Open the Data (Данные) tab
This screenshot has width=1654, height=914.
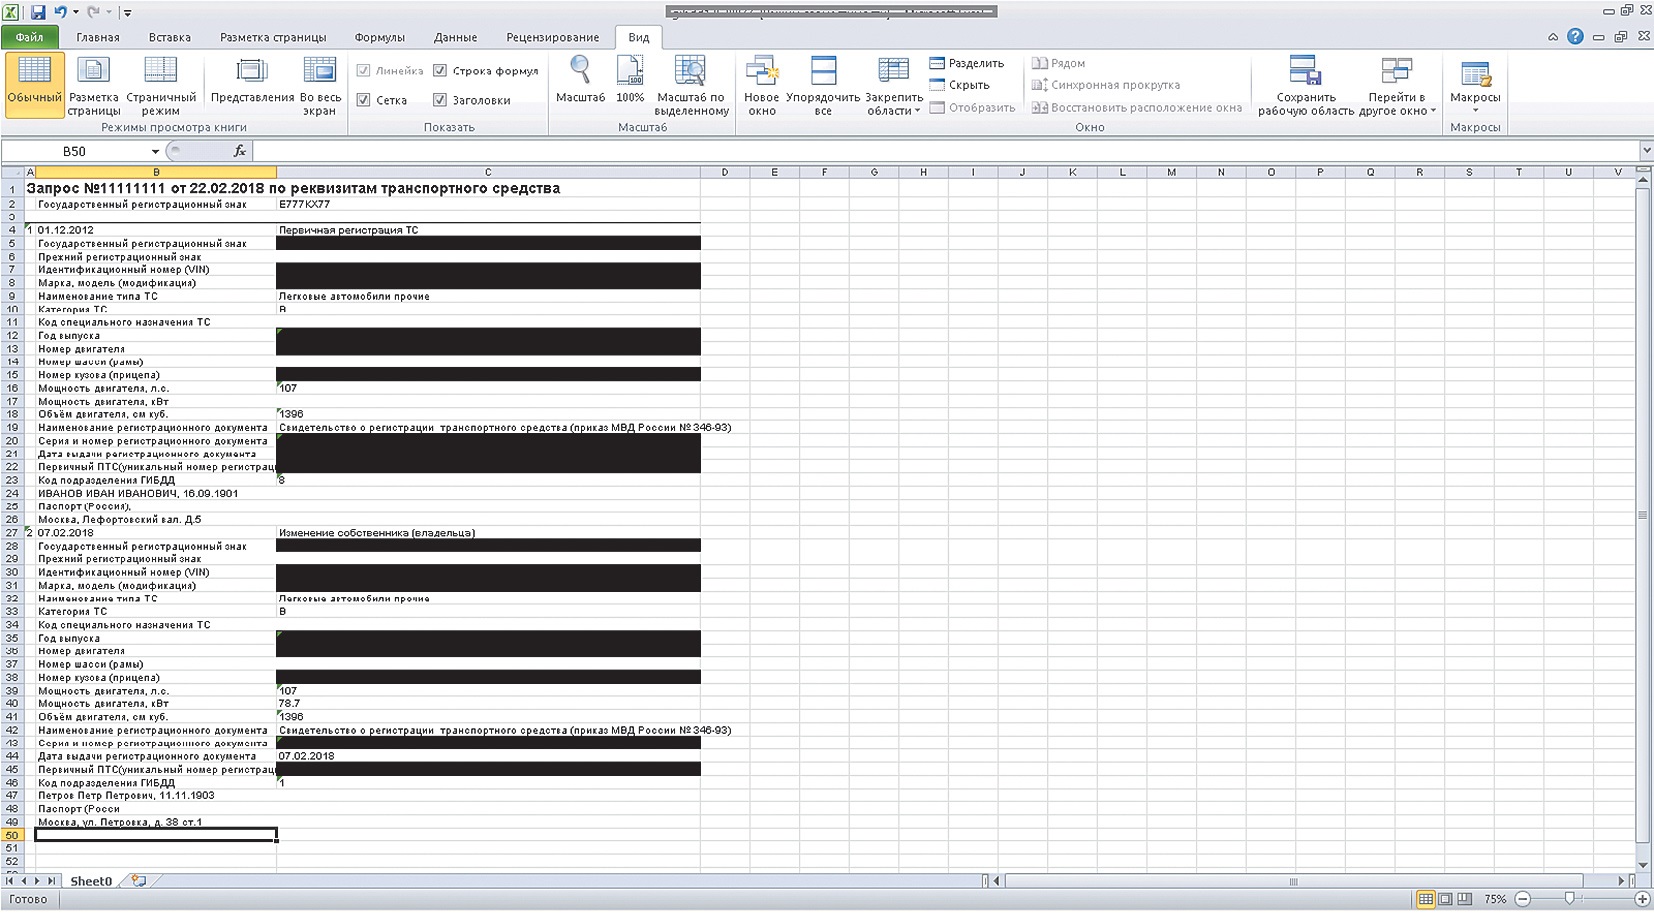(x=456, y=37)
